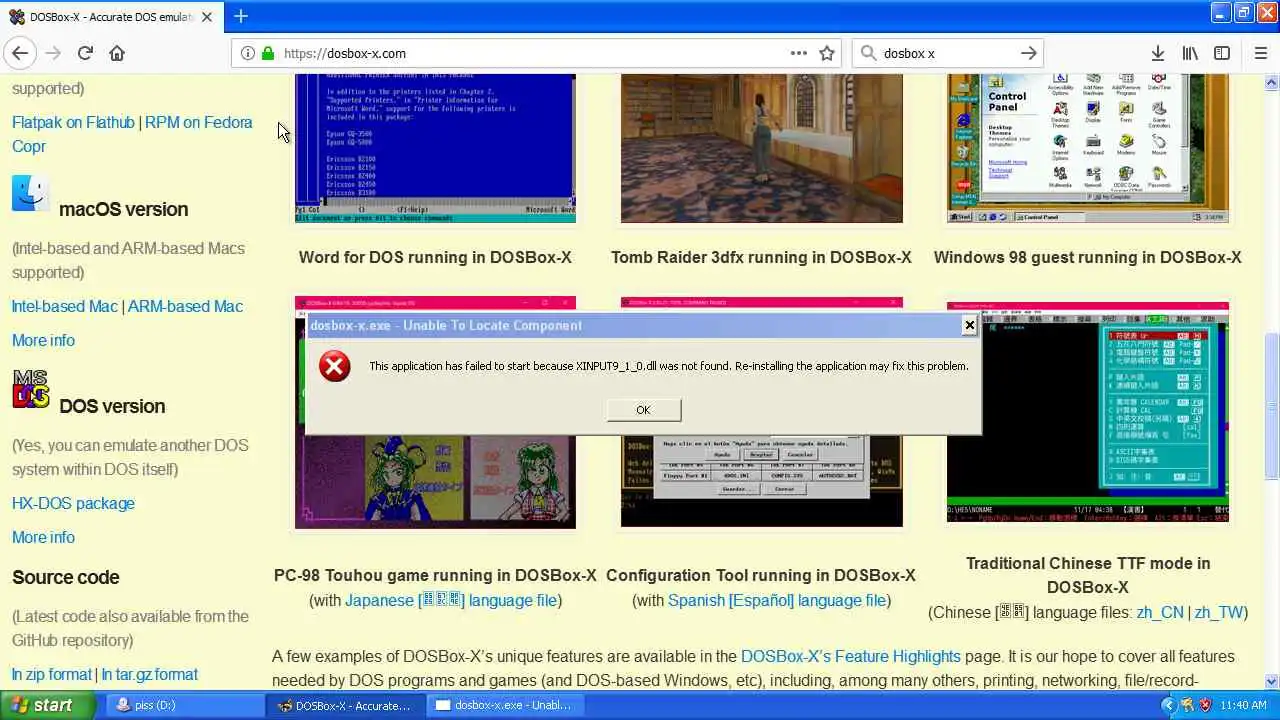Click the Source code heading
The image size is (1280, 720).
coord(66,577)
